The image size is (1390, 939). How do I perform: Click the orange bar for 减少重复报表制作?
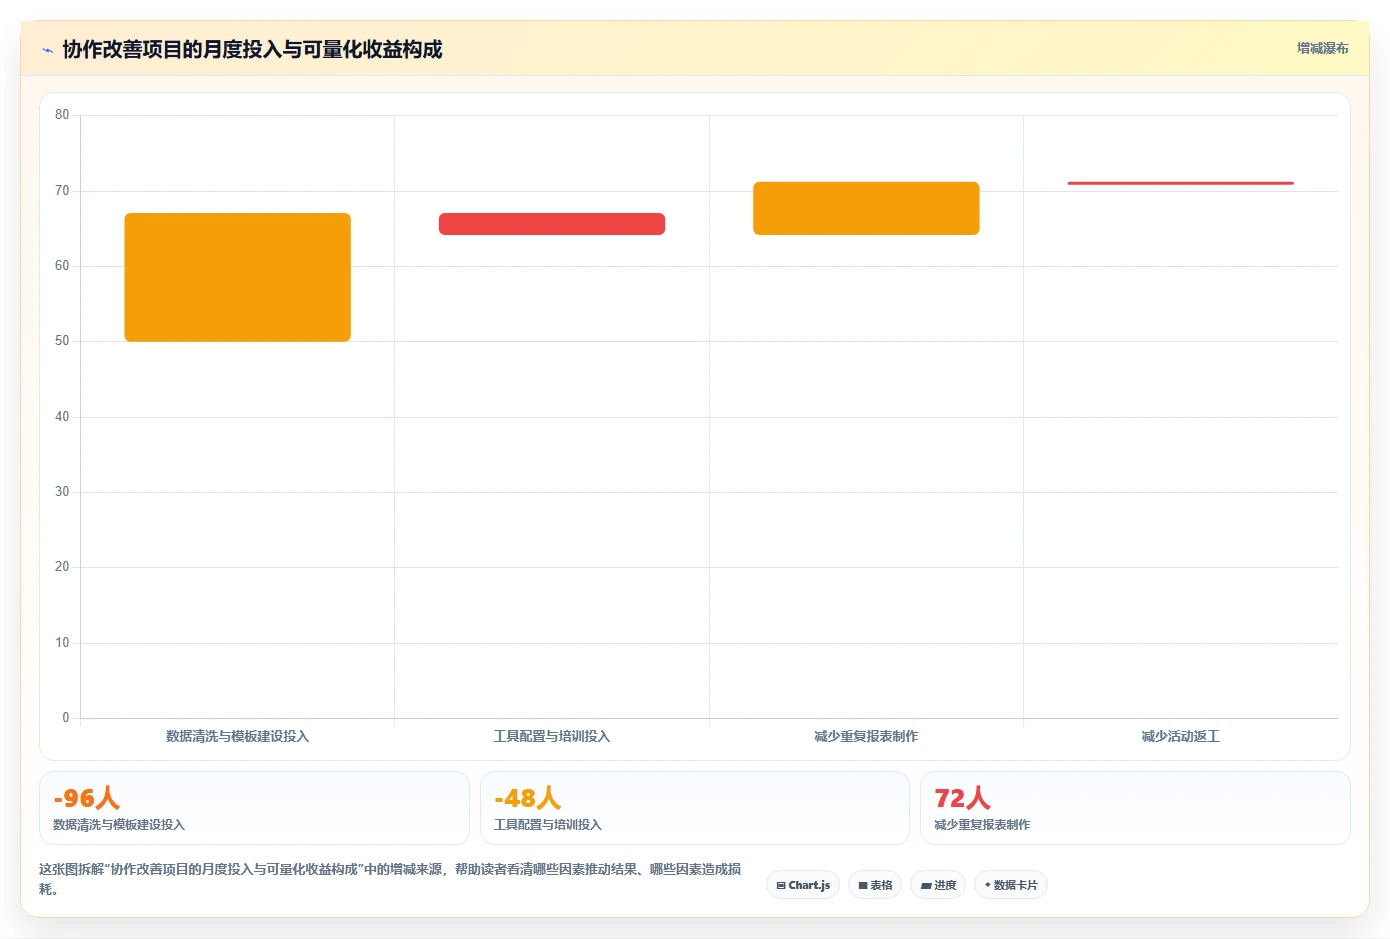point(866,208)
